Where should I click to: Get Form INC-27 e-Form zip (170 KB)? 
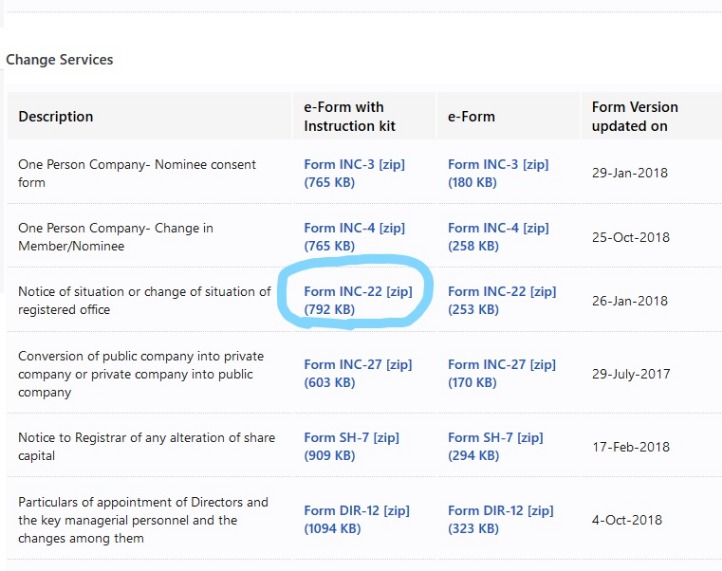point(501,374)
